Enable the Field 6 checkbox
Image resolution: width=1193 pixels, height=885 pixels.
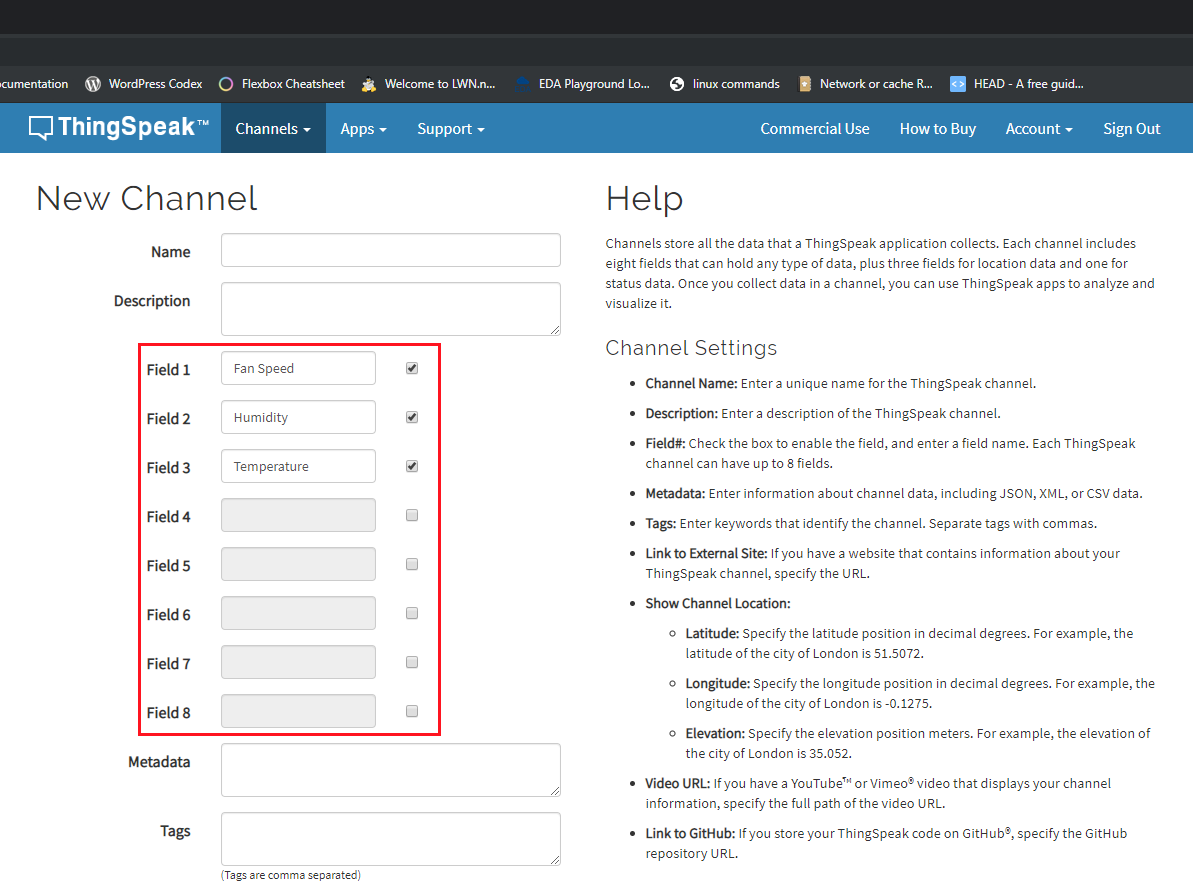pos(412,613)
